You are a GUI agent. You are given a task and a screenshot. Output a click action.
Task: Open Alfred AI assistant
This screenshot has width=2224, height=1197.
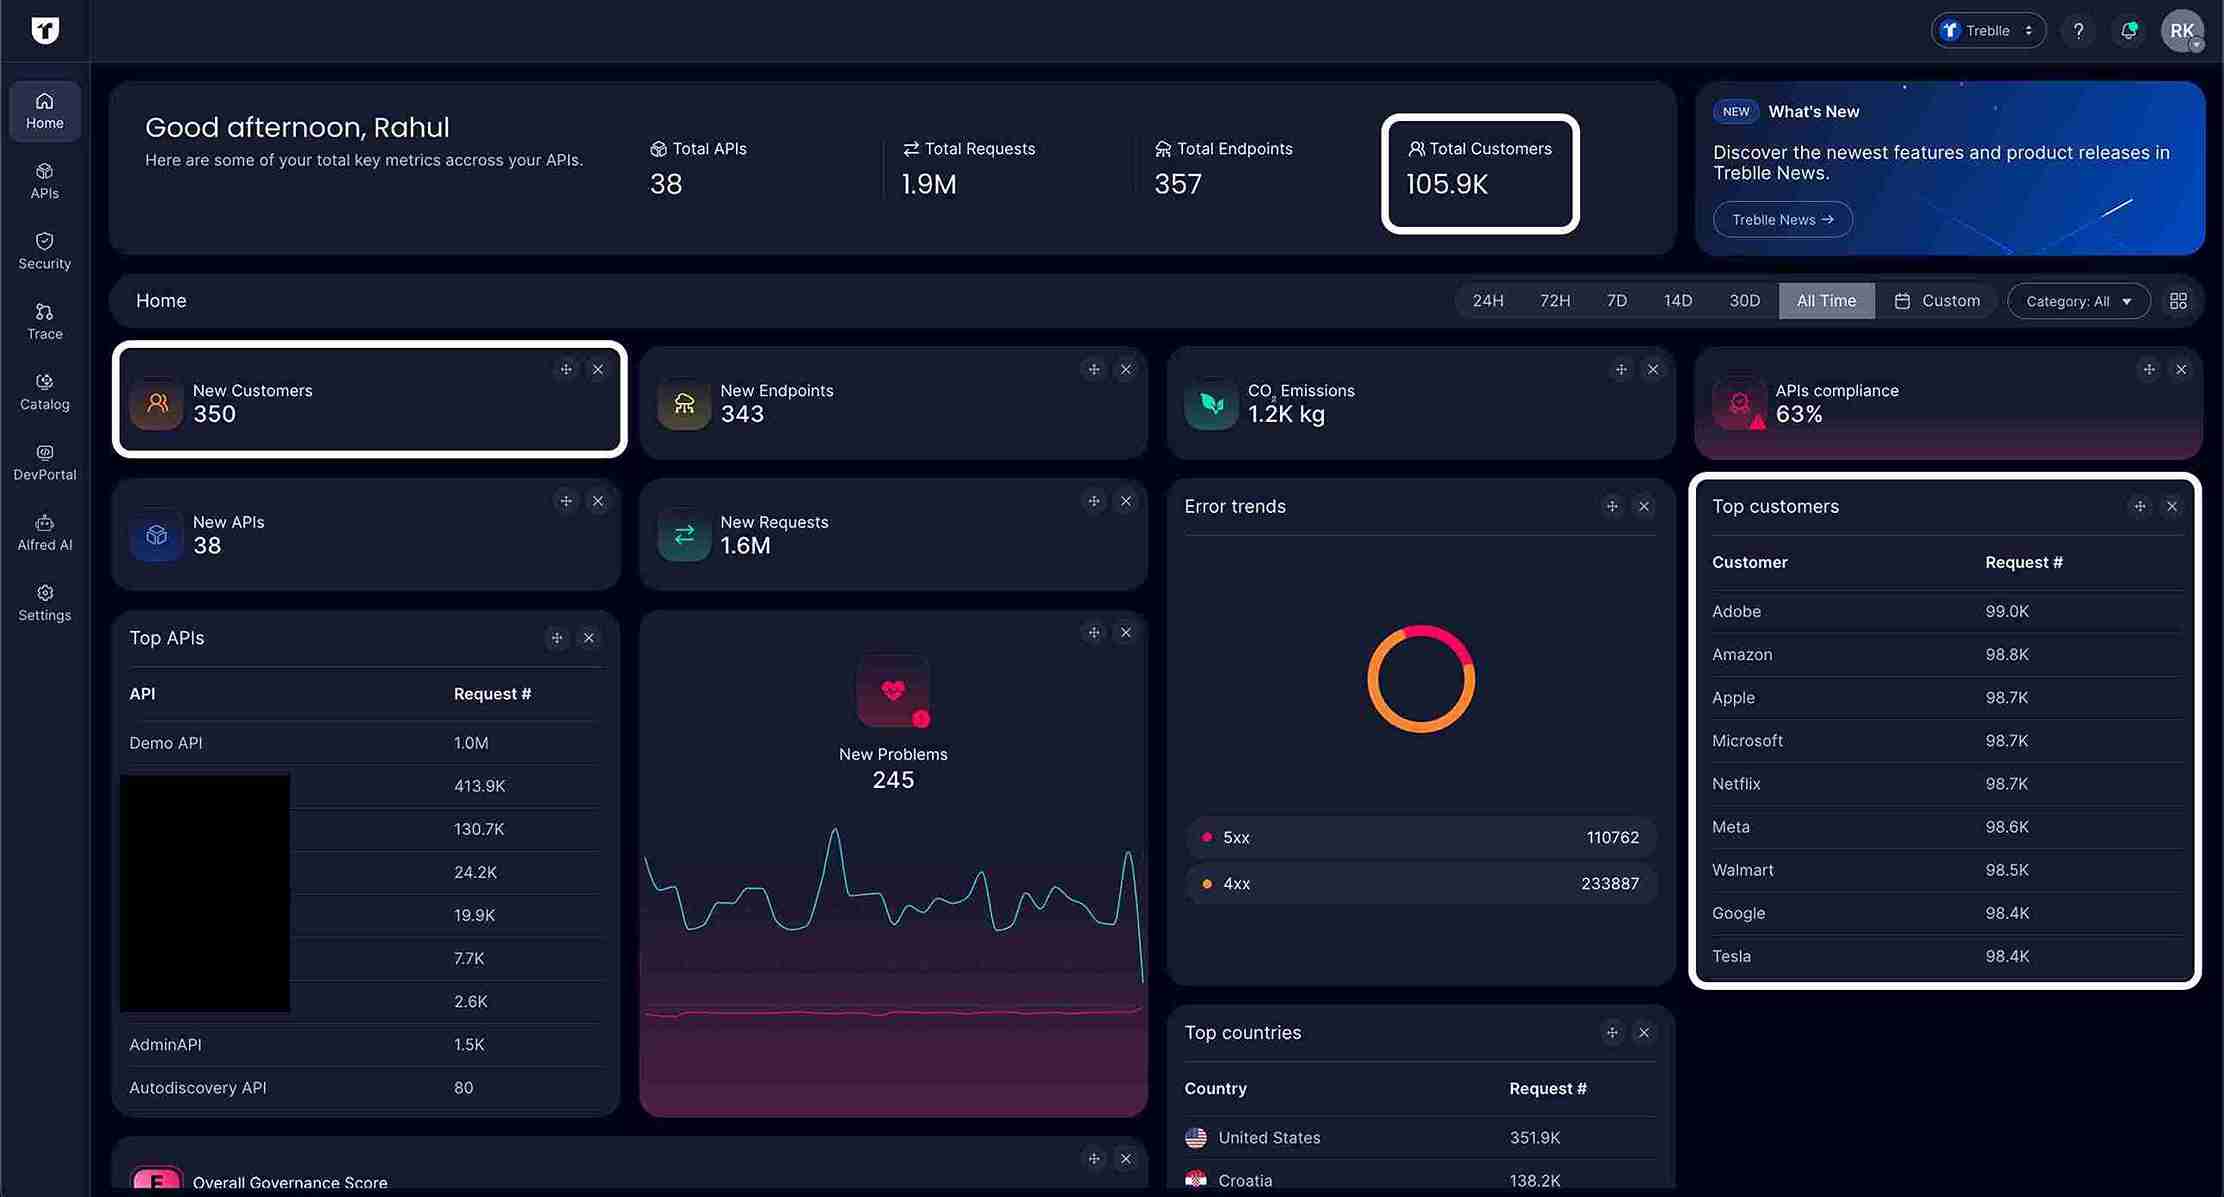[44, 532]
